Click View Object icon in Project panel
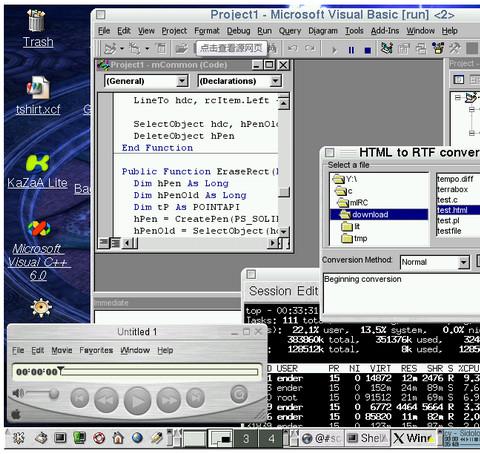 pos(475,79)
